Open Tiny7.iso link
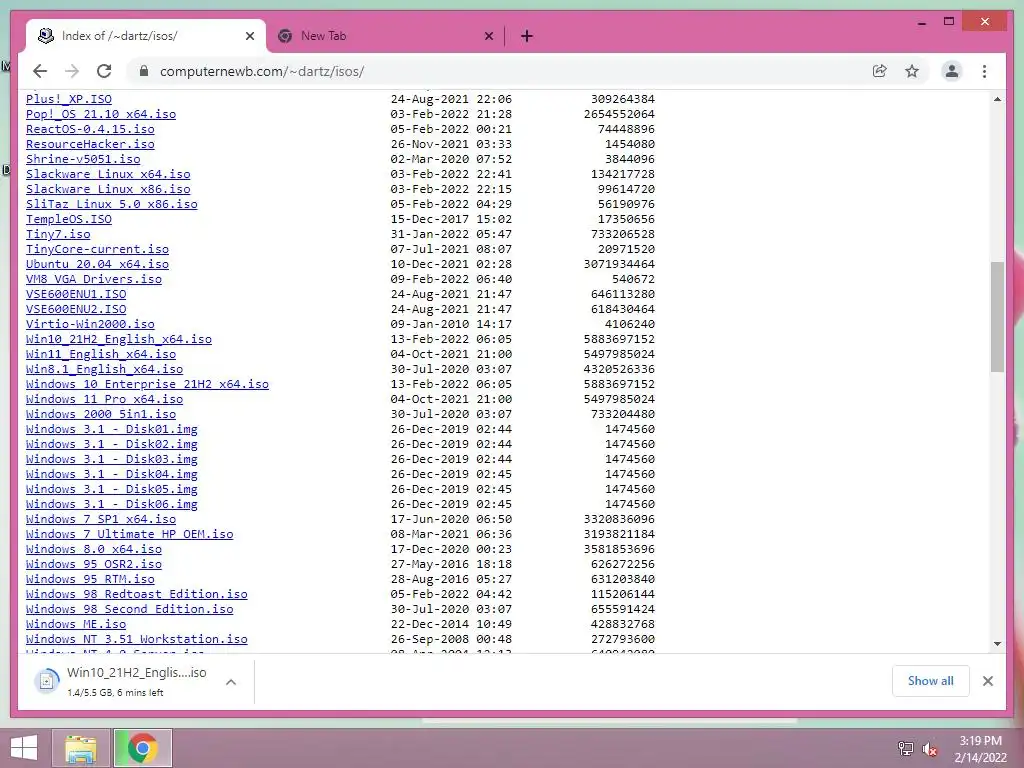 click(x=58, y=234)
